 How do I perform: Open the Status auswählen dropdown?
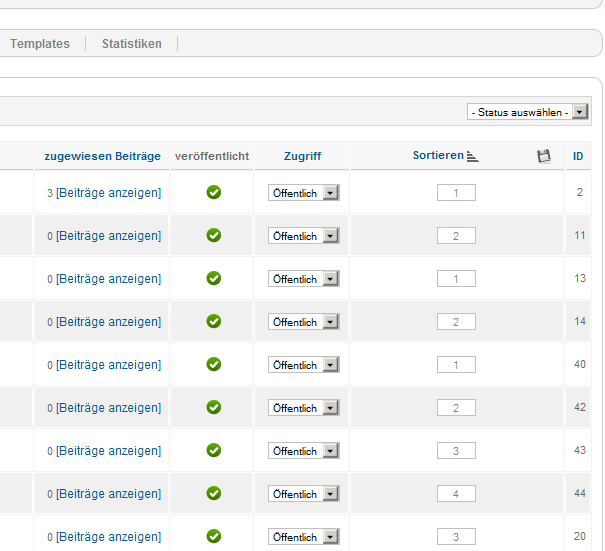coord(527,112)
